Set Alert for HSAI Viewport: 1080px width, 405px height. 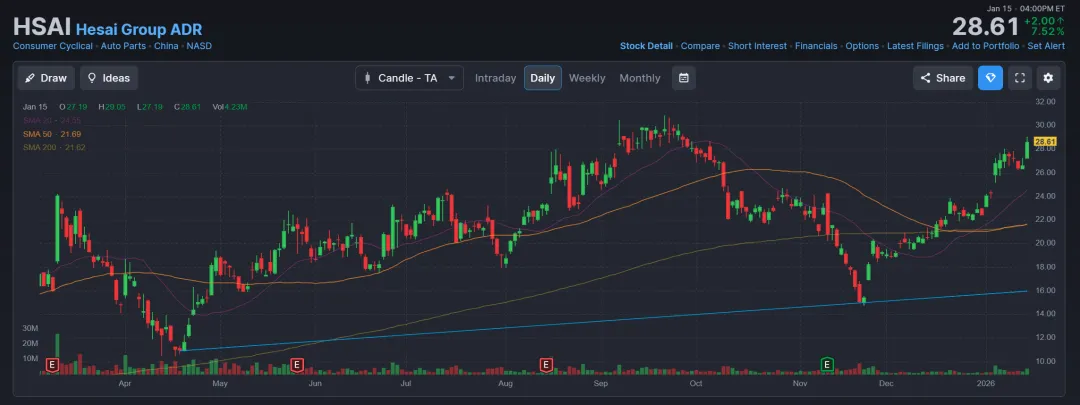(x=1046, y=46)
